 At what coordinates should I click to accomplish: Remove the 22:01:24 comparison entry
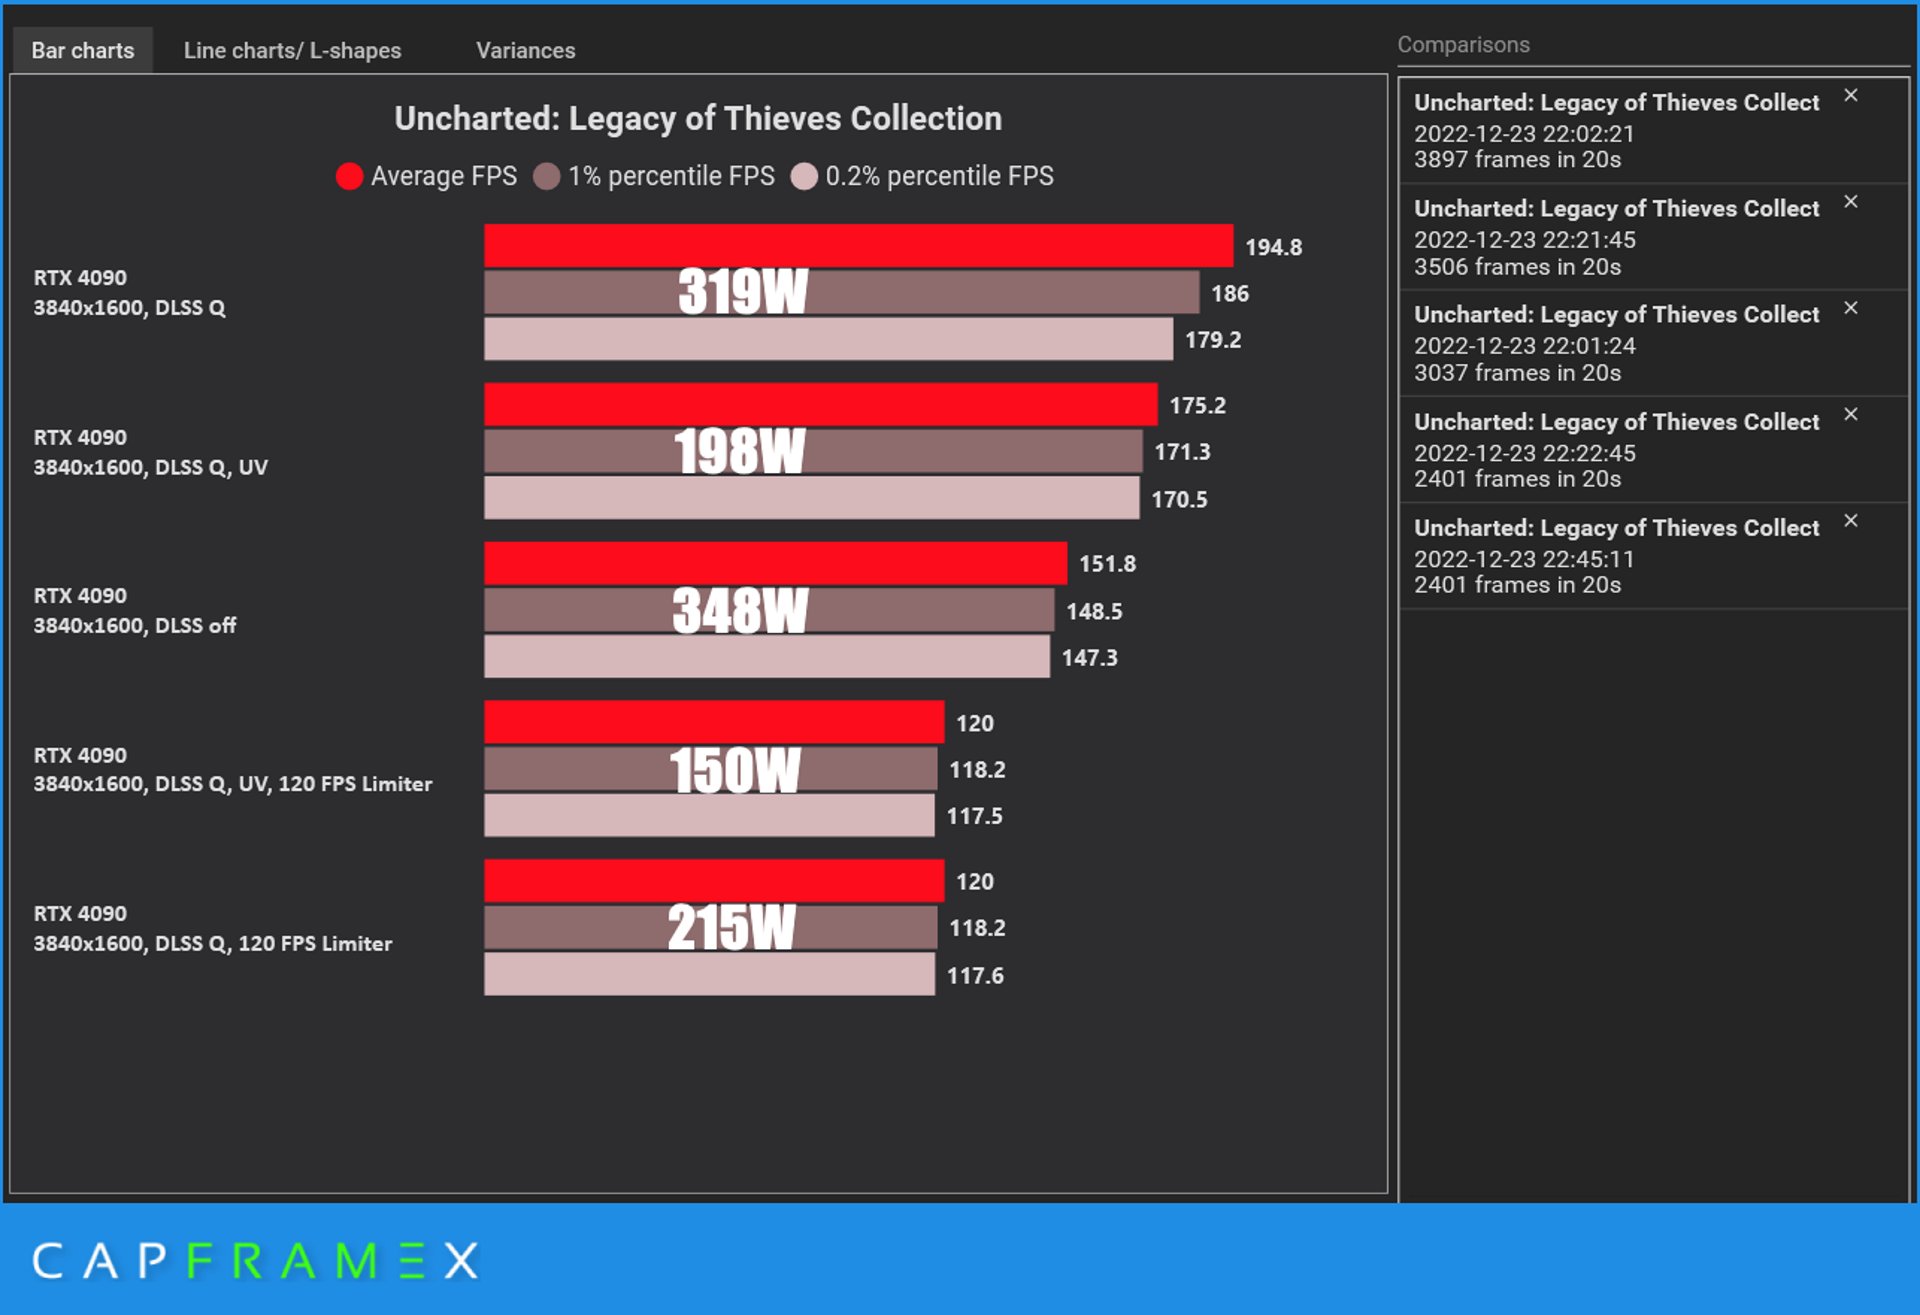1850,308
